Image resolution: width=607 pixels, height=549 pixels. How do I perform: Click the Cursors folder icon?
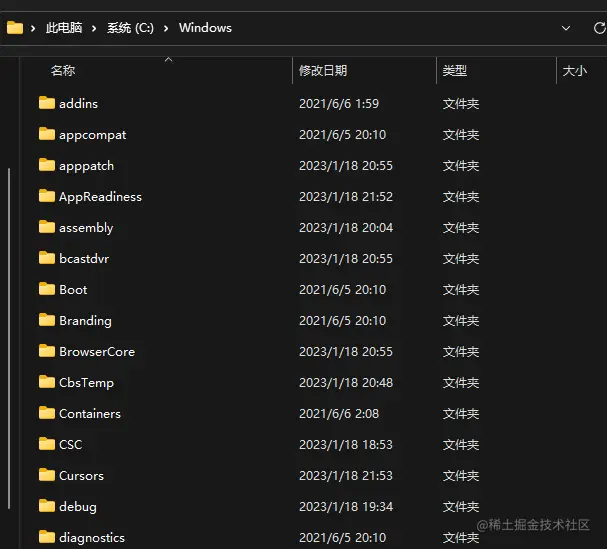pyautogui.click(x=47, y=475)
